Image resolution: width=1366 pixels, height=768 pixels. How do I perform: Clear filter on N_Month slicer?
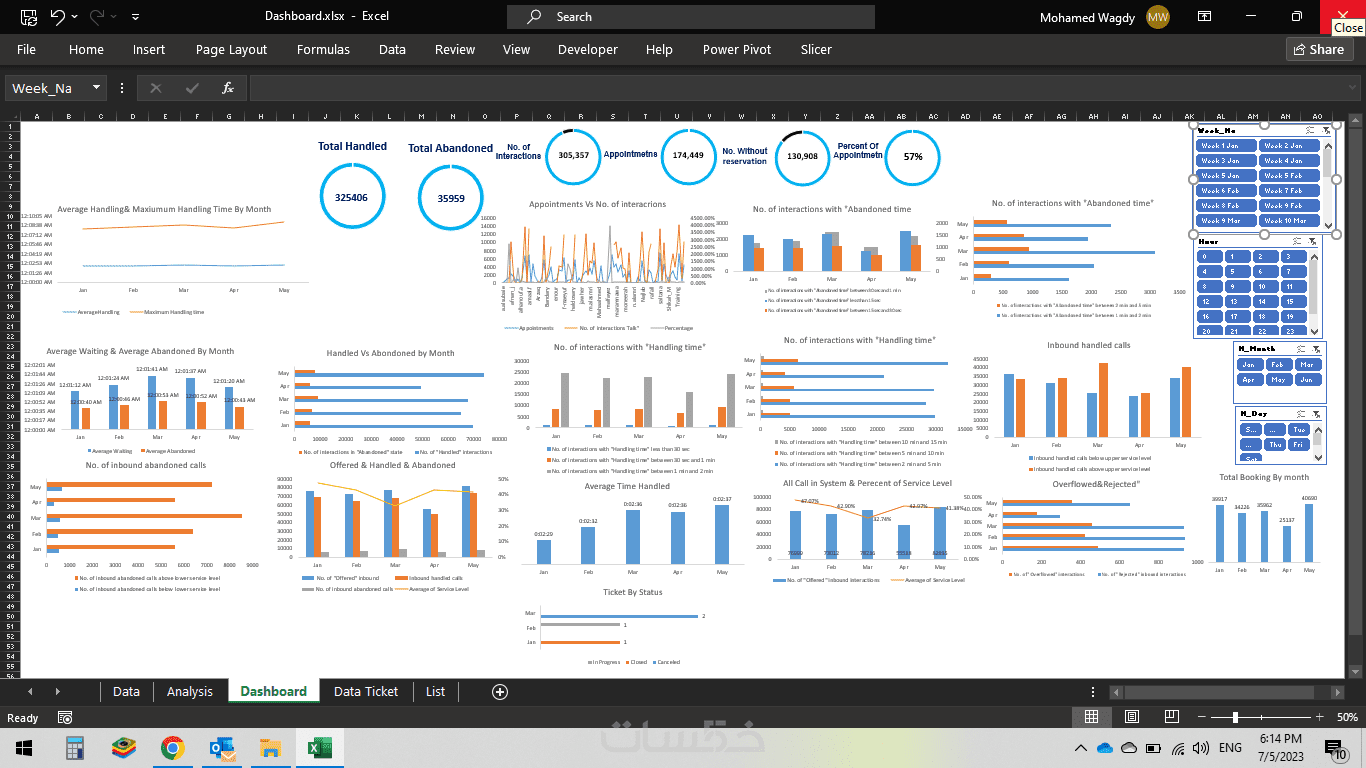tap(1317, 349)
